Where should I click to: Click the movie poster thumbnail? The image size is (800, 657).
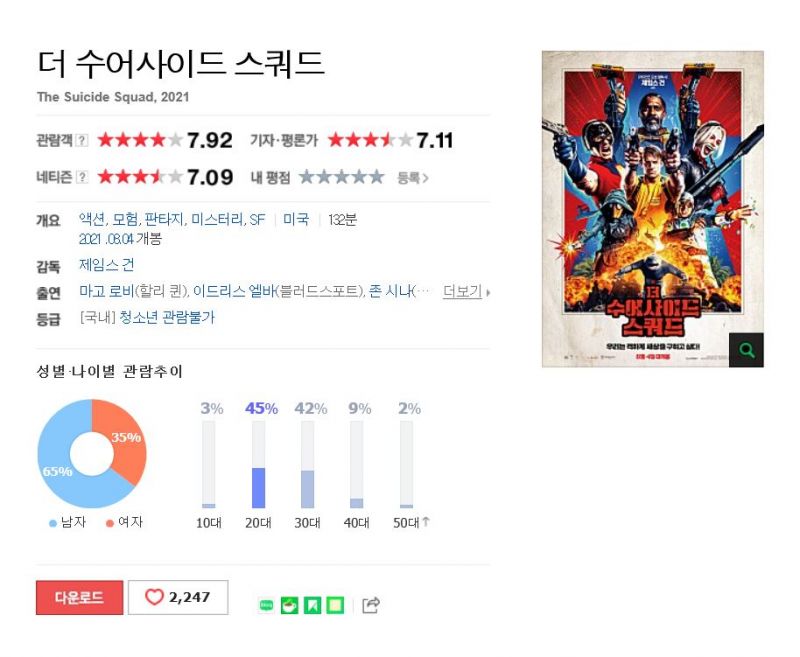pos(653,209)
